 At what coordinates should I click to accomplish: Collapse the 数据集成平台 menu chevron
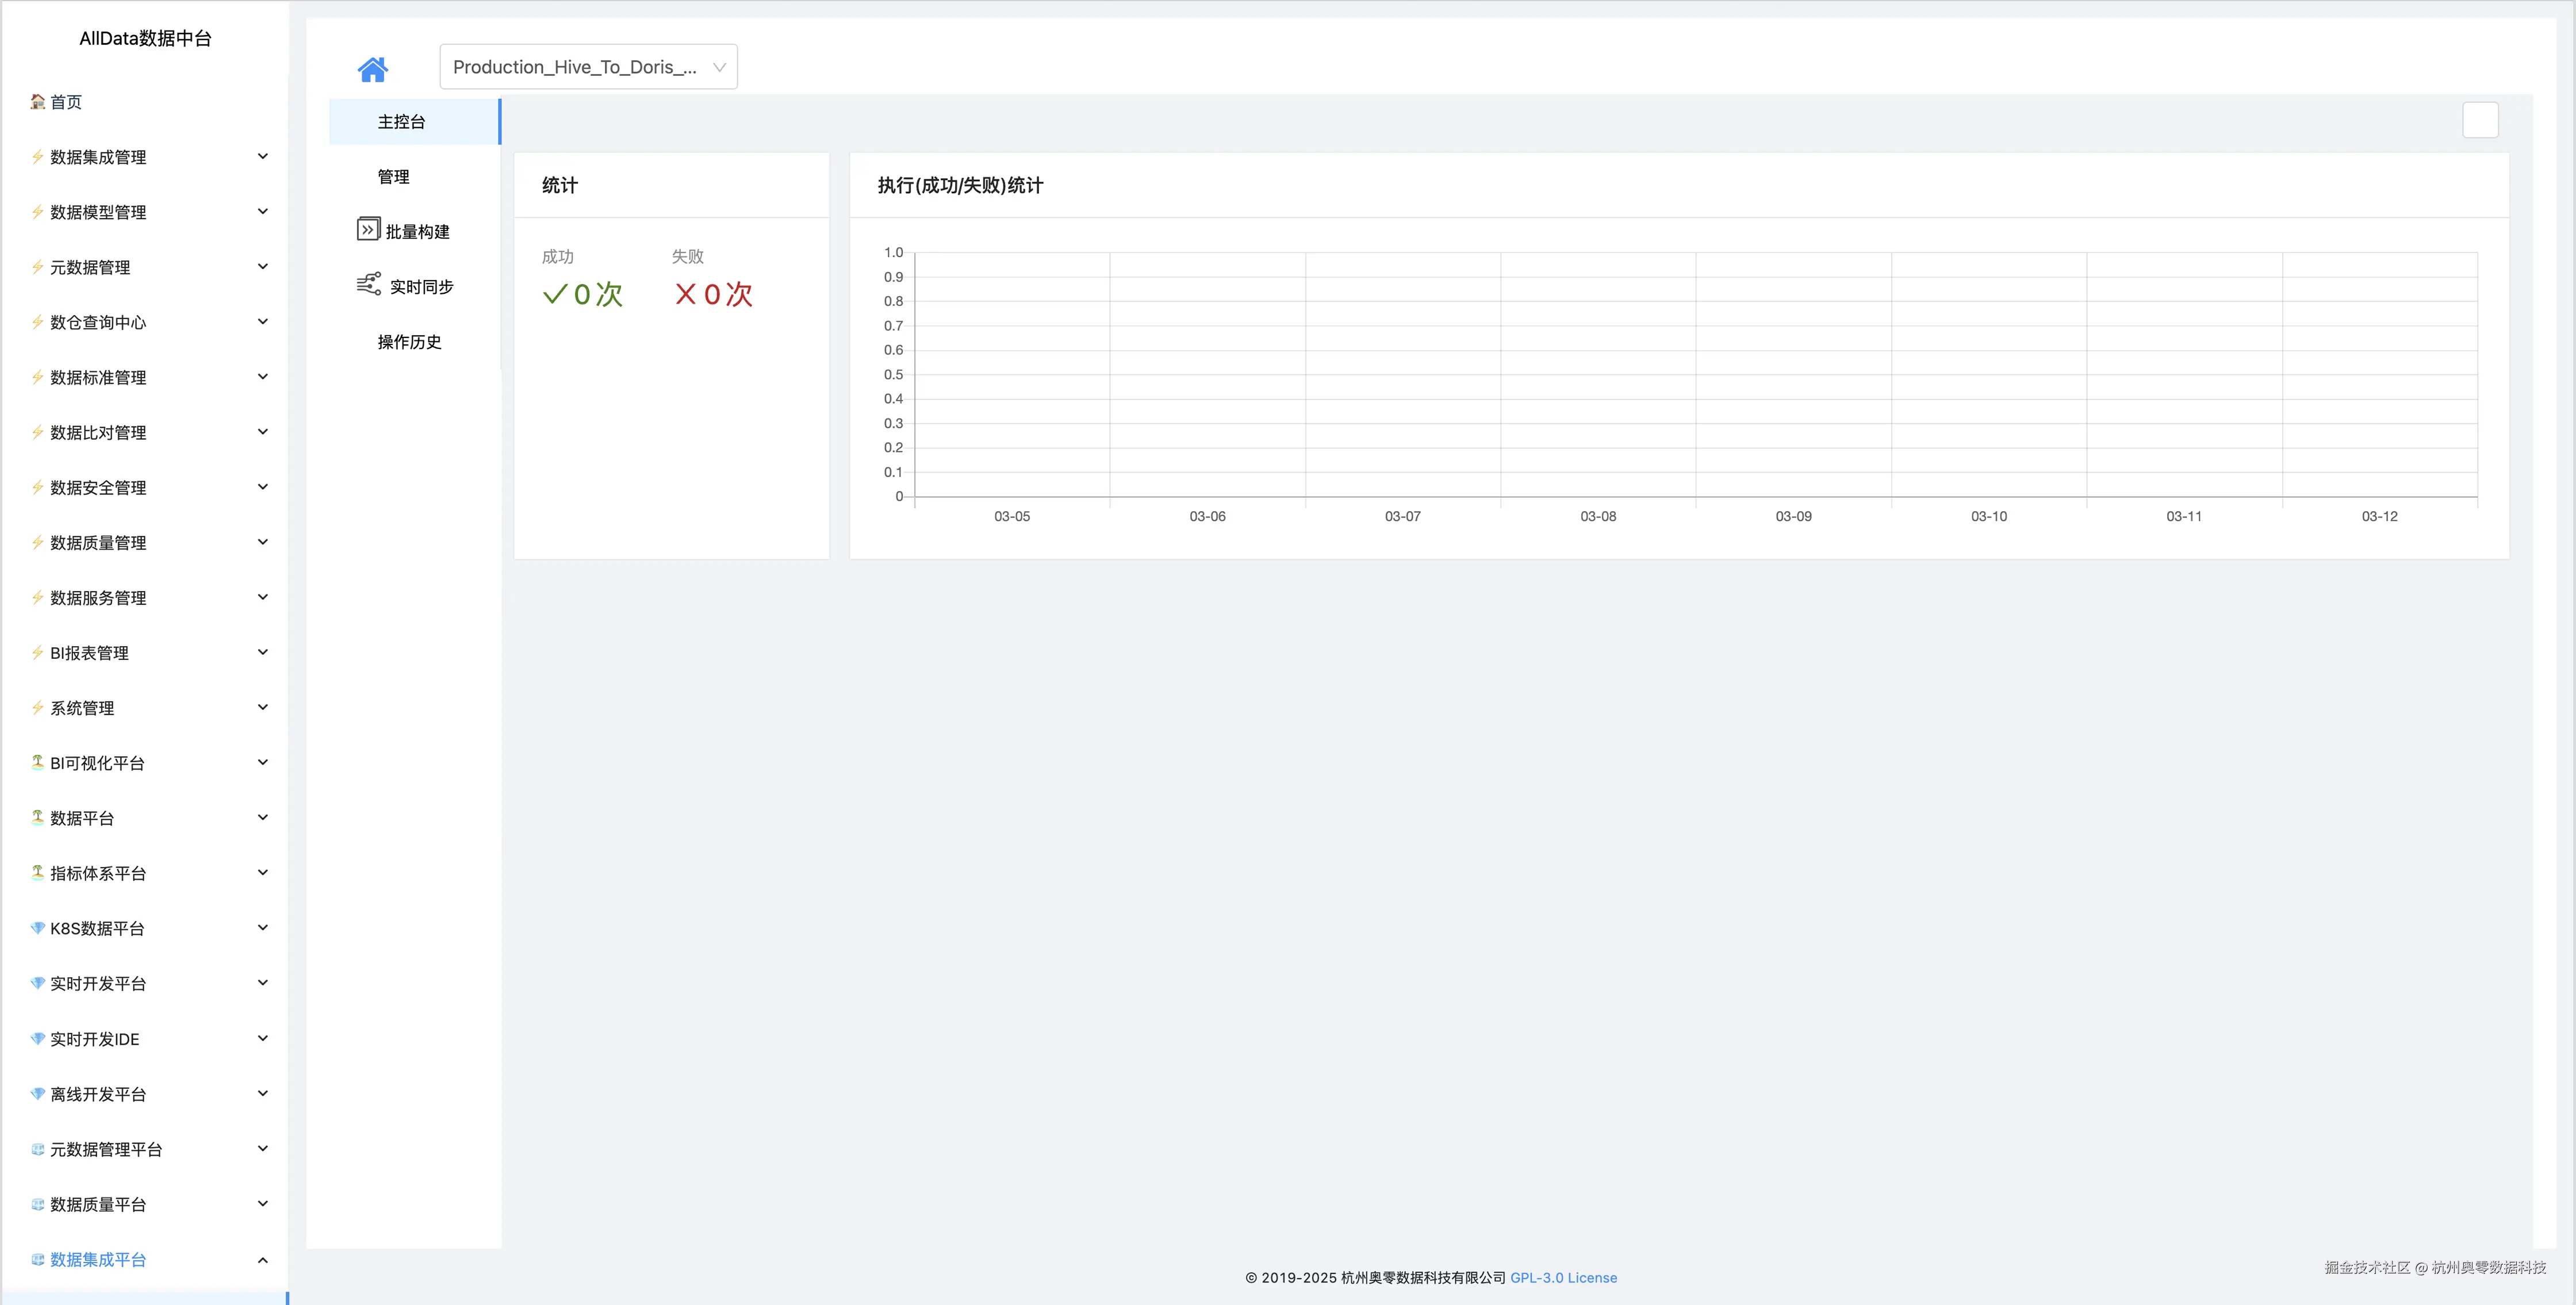[x=263, y=1260]
